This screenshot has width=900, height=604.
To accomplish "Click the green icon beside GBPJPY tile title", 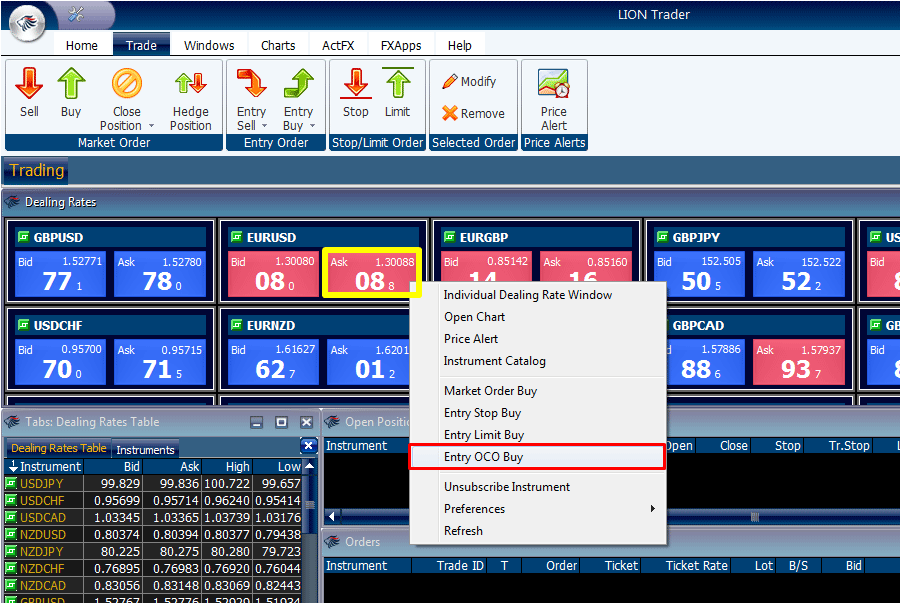I will pos(662,237).
